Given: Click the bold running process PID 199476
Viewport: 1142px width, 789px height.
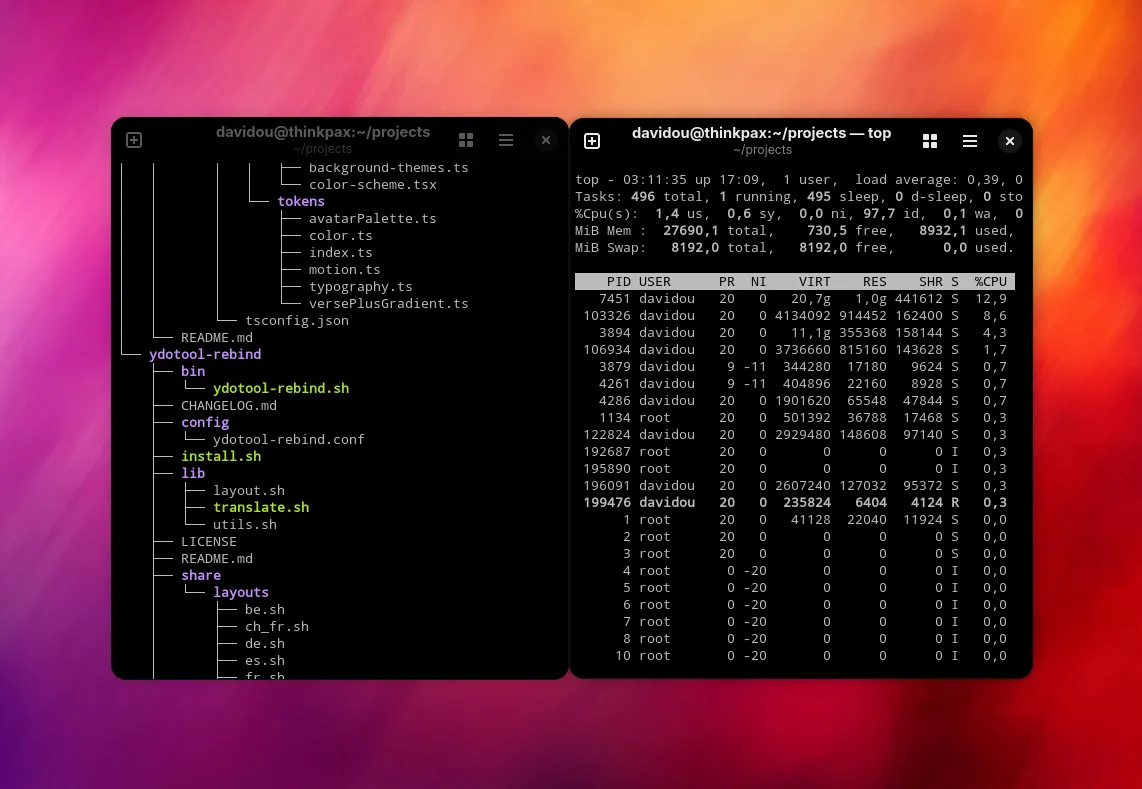Looking at the screenshot, I should [795, 503].
